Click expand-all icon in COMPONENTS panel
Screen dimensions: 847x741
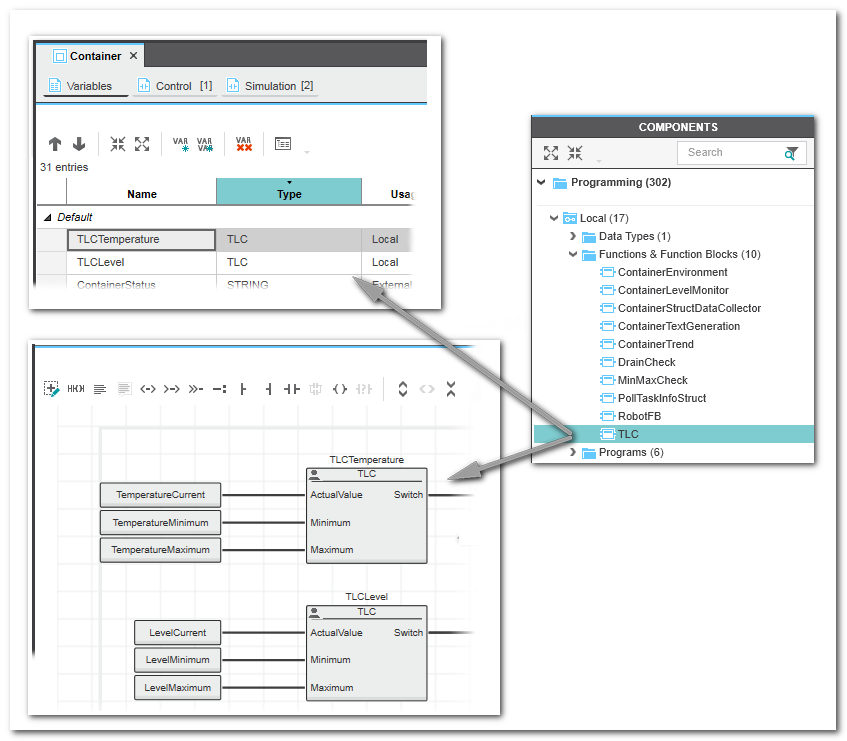point(551,153)
